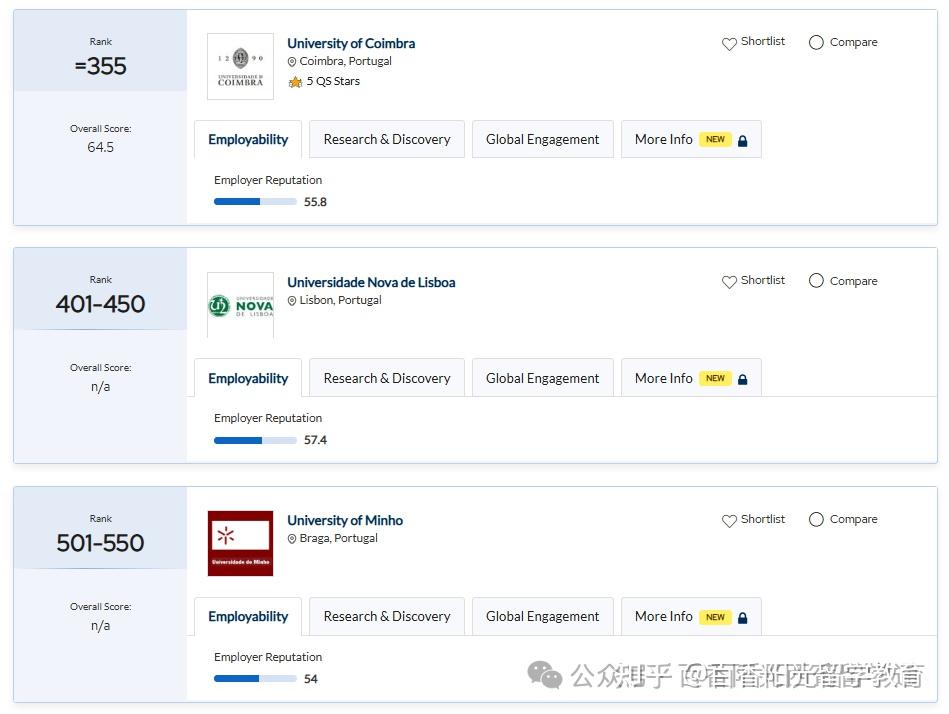
Task: Toggle Compare for University of Minho
Action: coord(816,520)
